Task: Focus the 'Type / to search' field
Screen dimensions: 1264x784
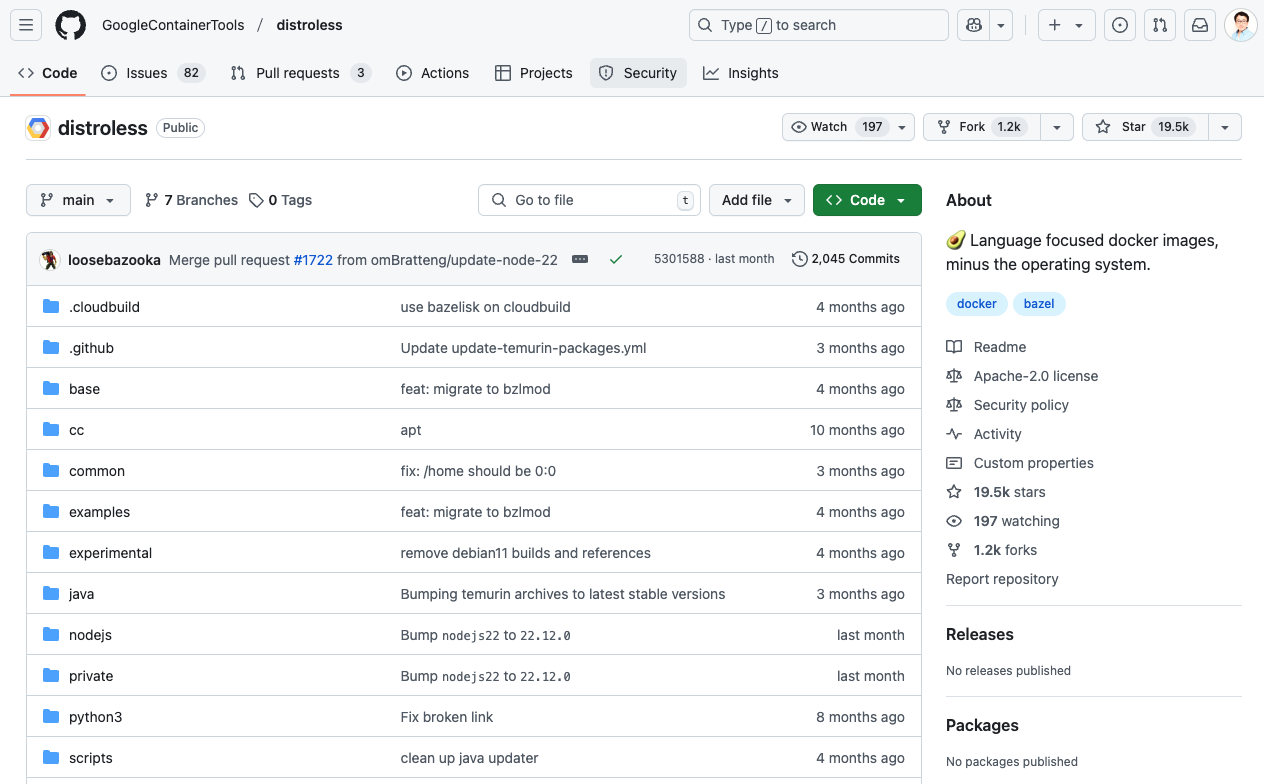Action: pyautogui.click(x=819, y=25)
